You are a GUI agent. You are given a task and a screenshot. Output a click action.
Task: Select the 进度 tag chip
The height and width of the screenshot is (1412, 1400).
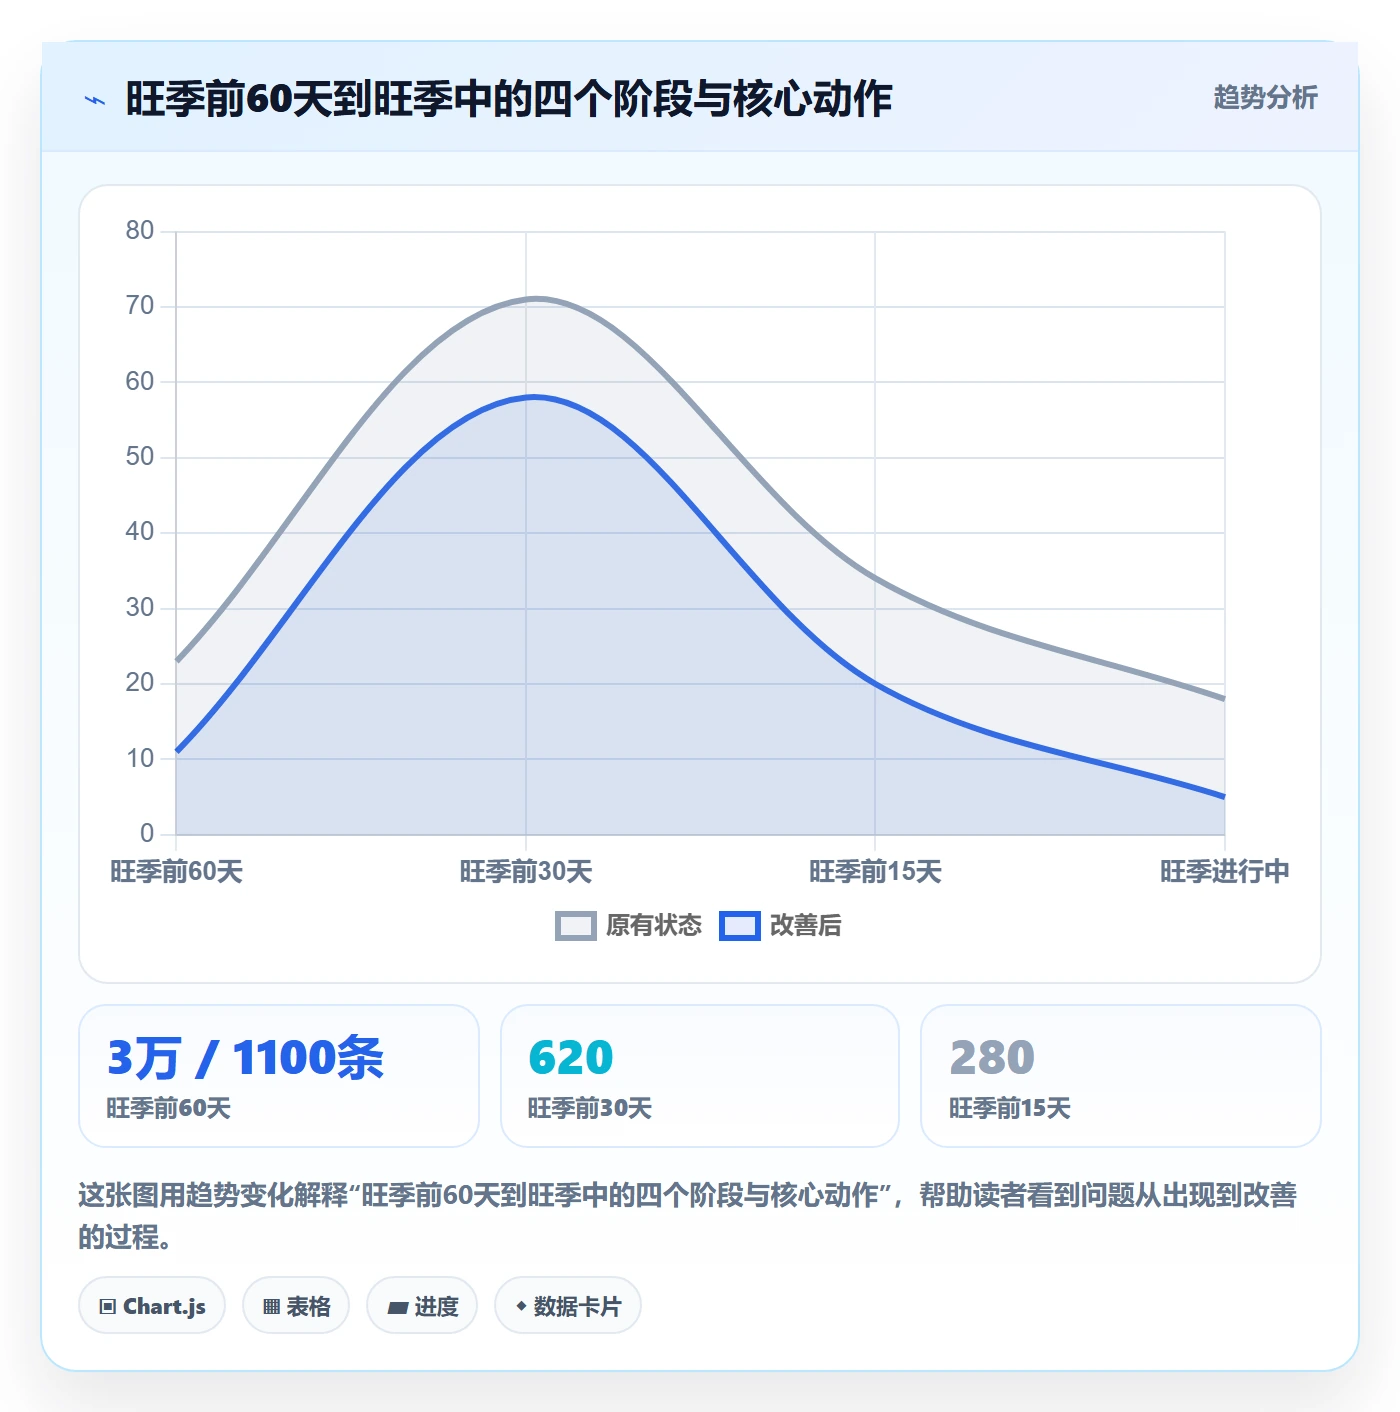coord(422,1306)
